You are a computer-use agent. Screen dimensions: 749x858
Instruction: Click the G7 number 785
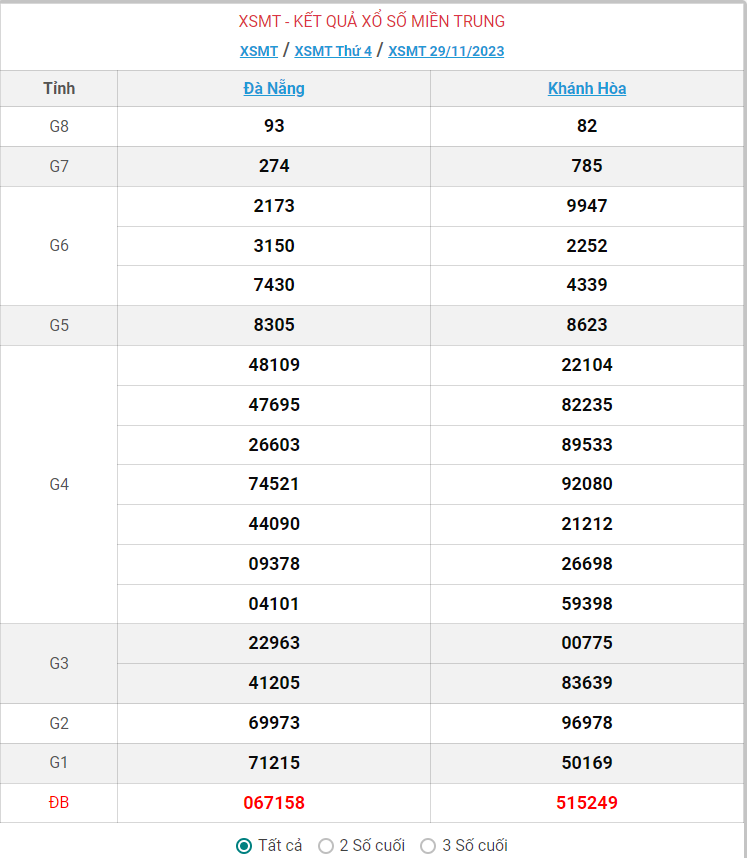(x=587, y=166)
